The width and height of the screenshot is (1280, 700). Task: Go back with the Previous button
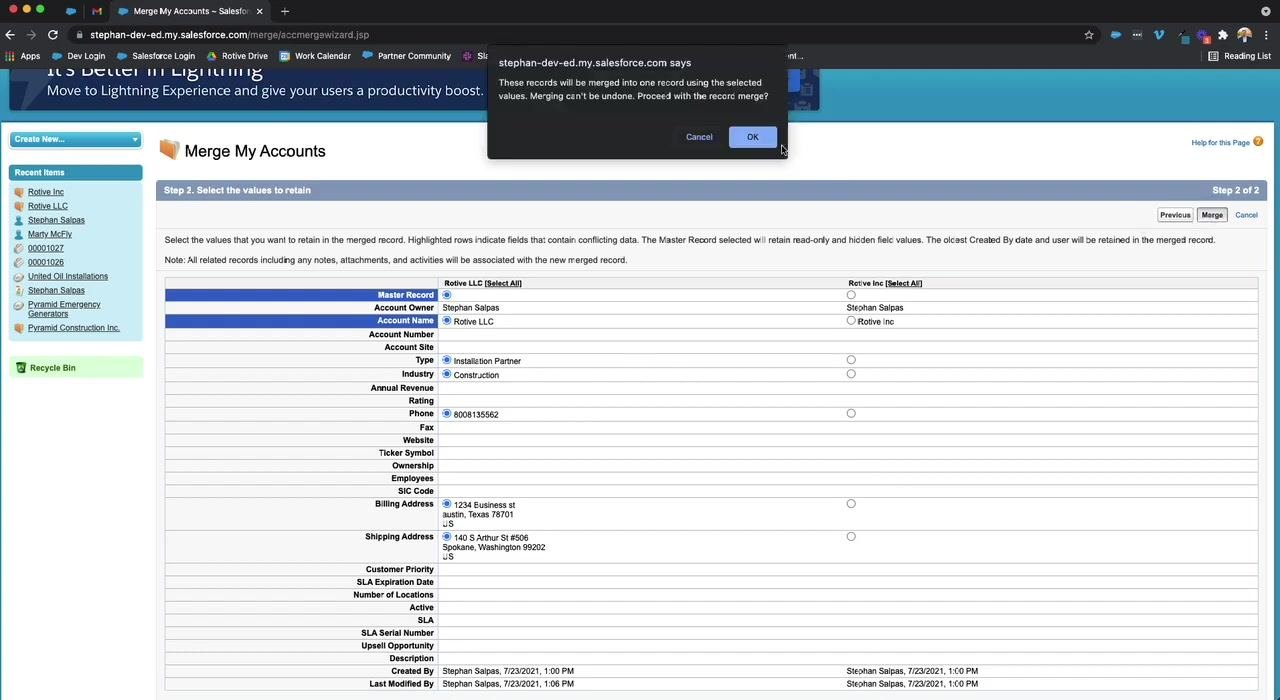[1175, 215]
